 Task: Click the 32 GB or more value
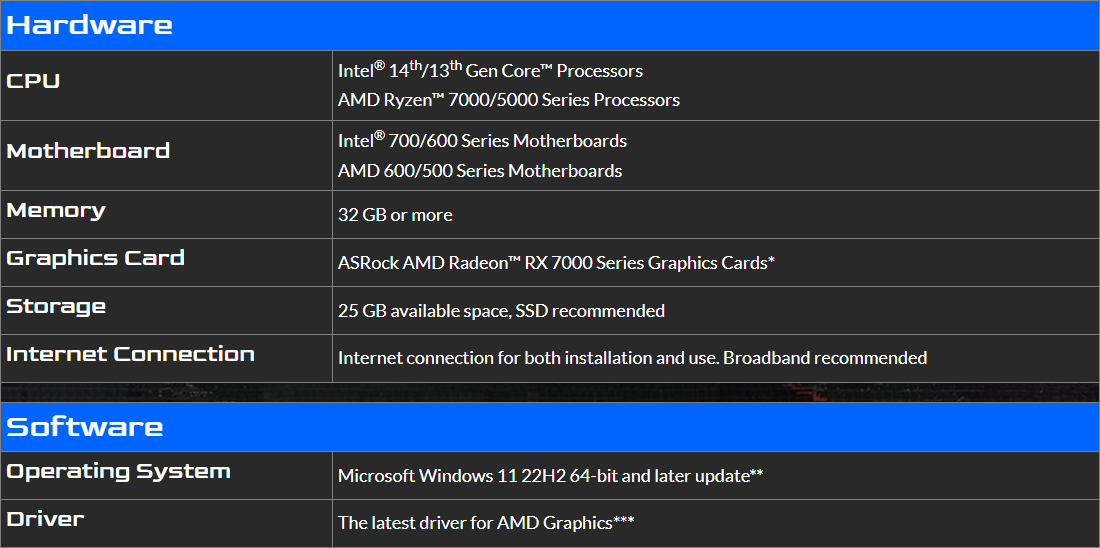tap(395, 215)
